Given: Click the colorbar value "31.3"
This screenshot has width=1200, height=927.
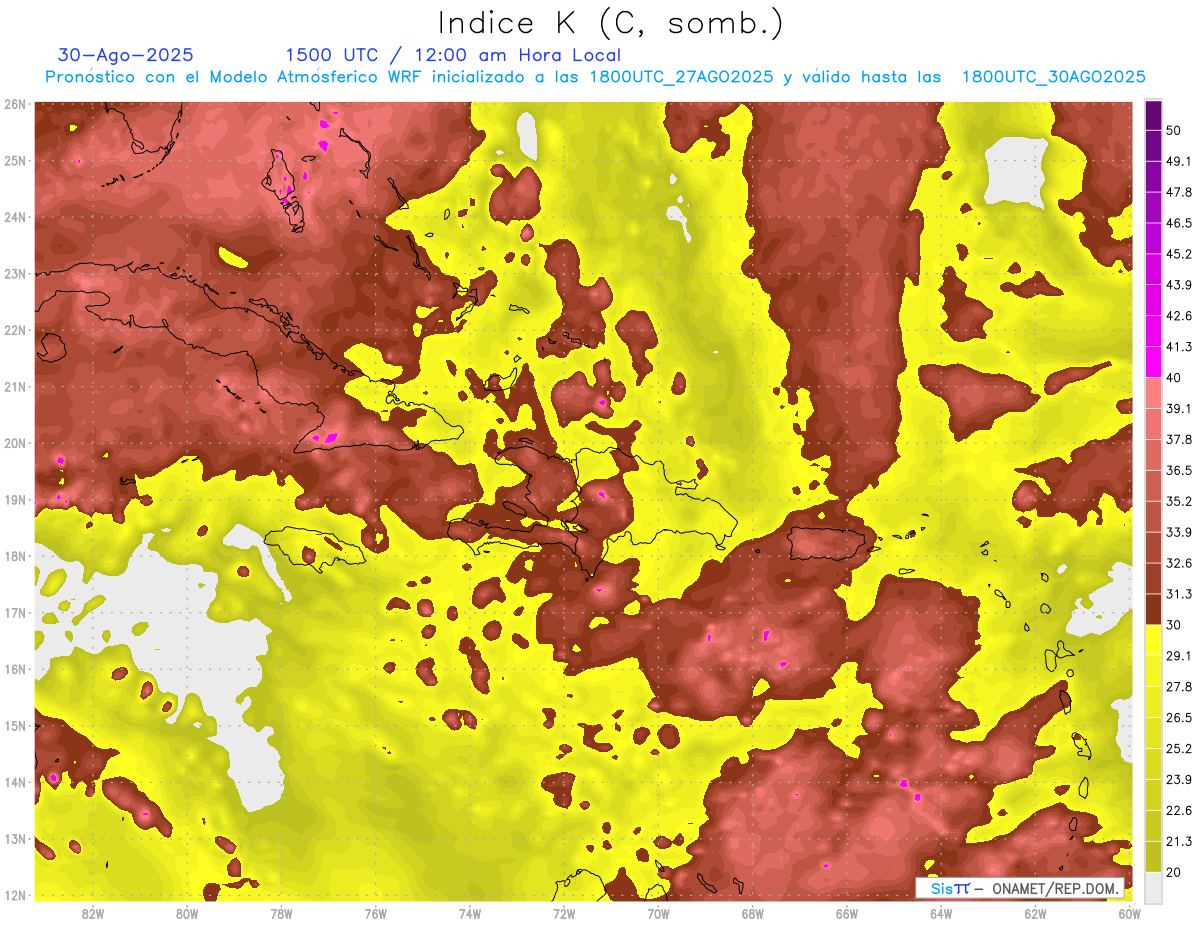Looking at the screenshot, I should coord(1178,594).
